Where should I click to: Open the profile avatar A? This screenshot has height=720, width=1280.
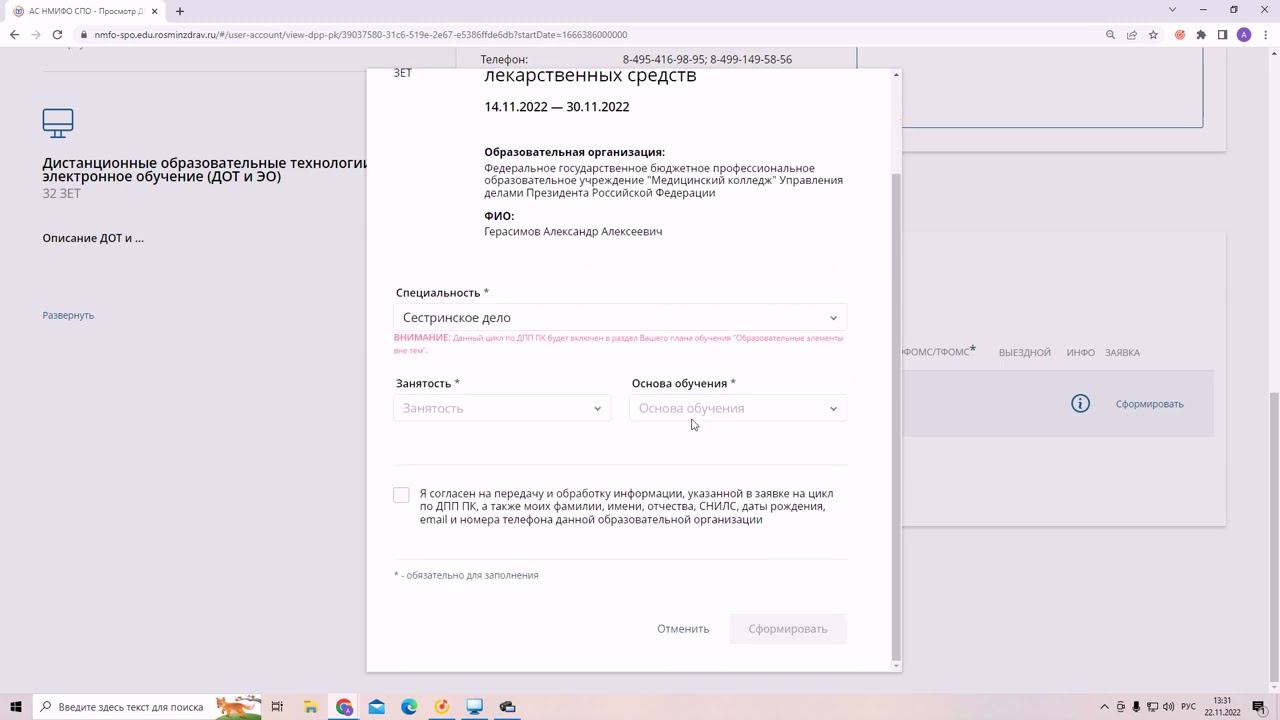coord(1244,34)
